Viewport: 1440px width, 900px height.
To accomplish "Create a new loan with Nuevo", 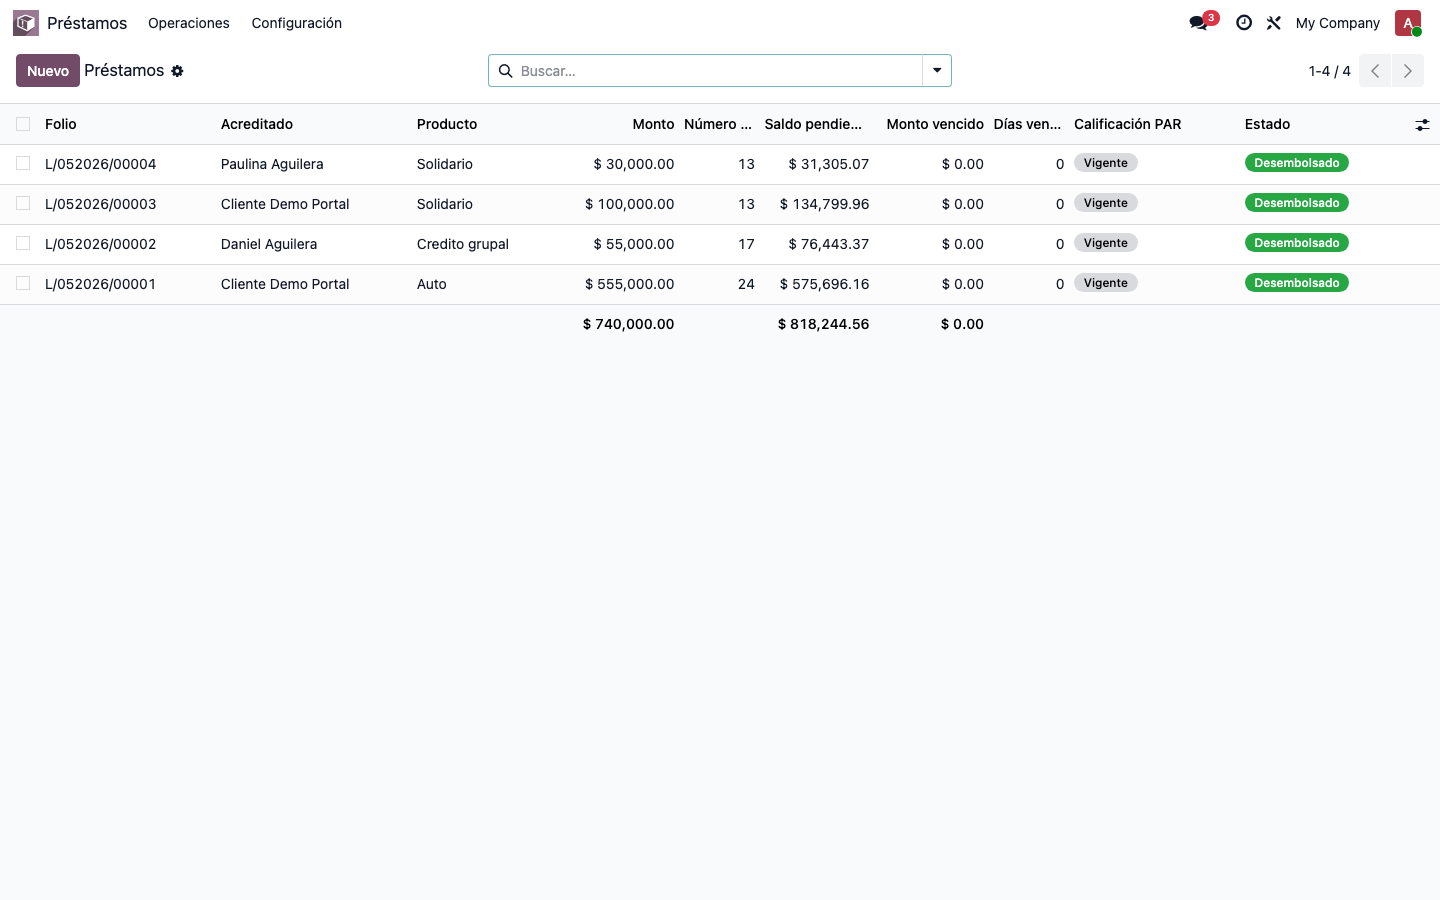I will [x=48, y=71].
